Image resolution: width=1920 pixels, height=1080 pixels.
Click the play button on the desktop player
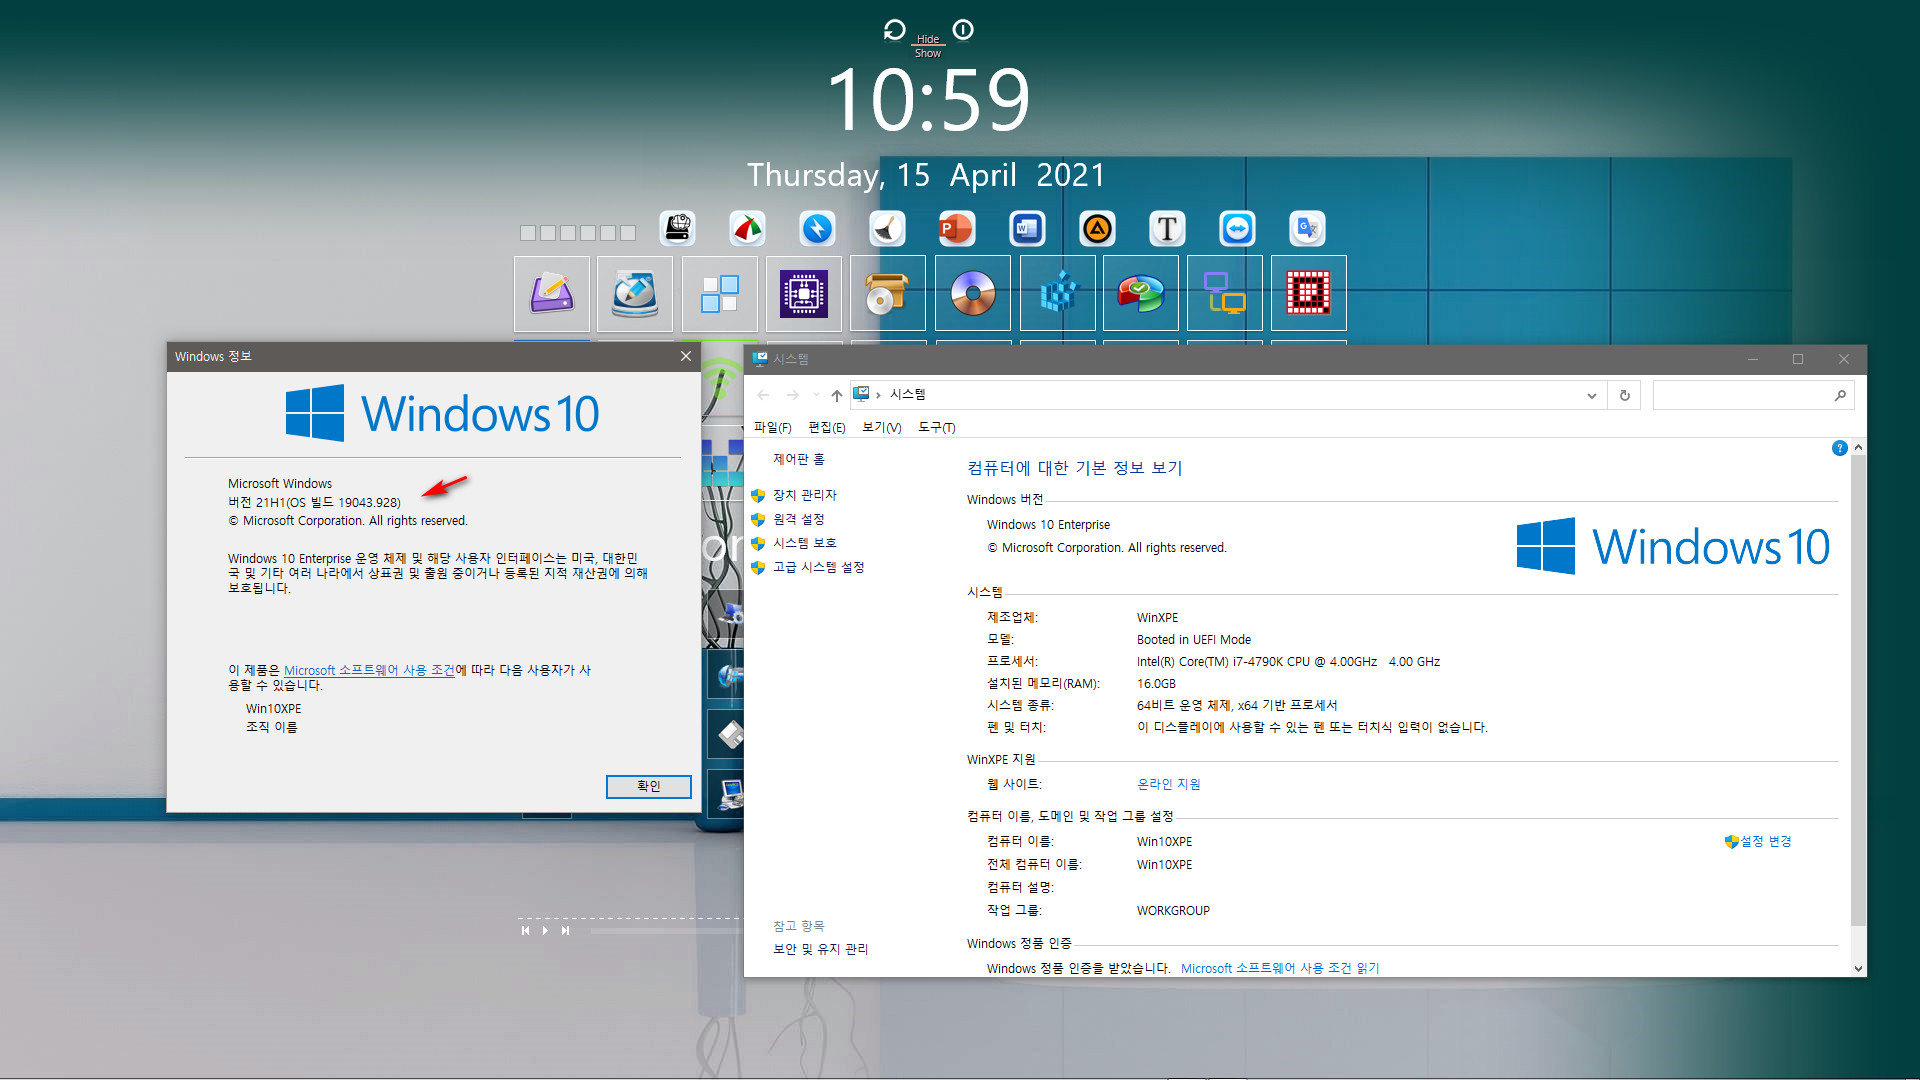(545, 930)
